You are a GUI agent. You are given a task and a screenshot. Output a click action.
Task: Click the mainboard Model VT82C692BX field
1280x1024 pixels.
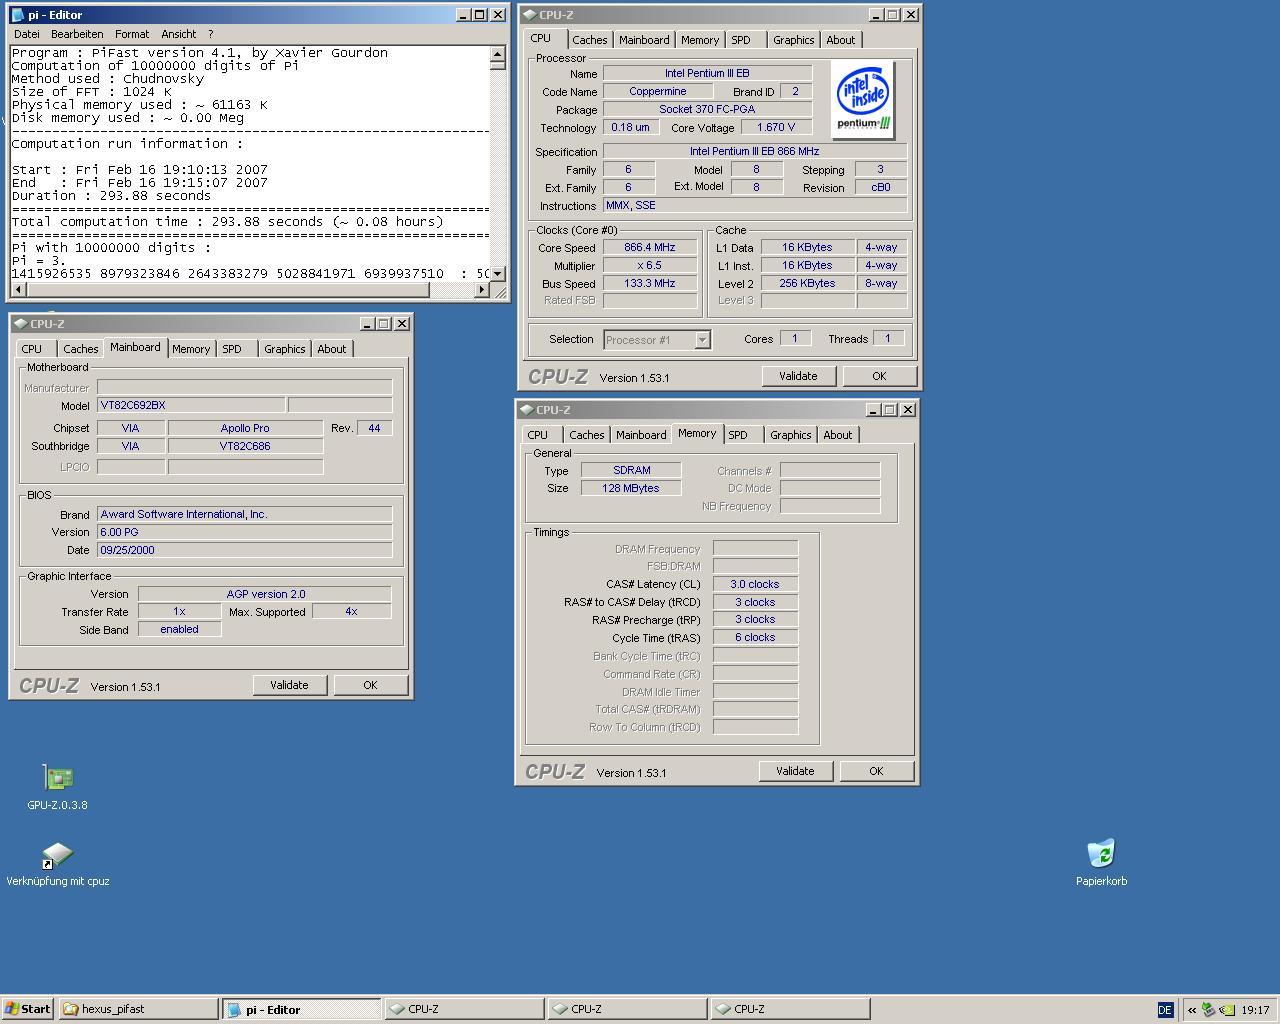(191, 406)
